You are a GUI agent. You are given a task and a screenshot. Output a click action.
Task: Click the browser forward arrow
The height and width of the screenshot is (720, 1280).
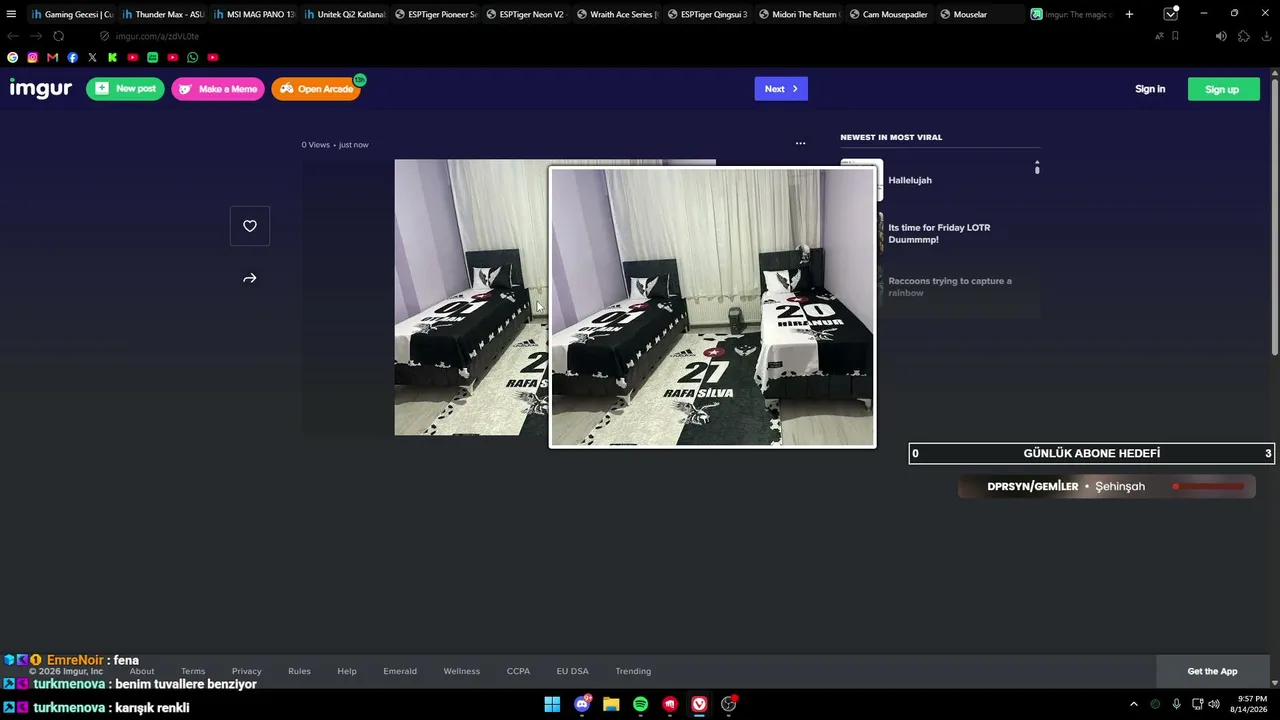36,36
